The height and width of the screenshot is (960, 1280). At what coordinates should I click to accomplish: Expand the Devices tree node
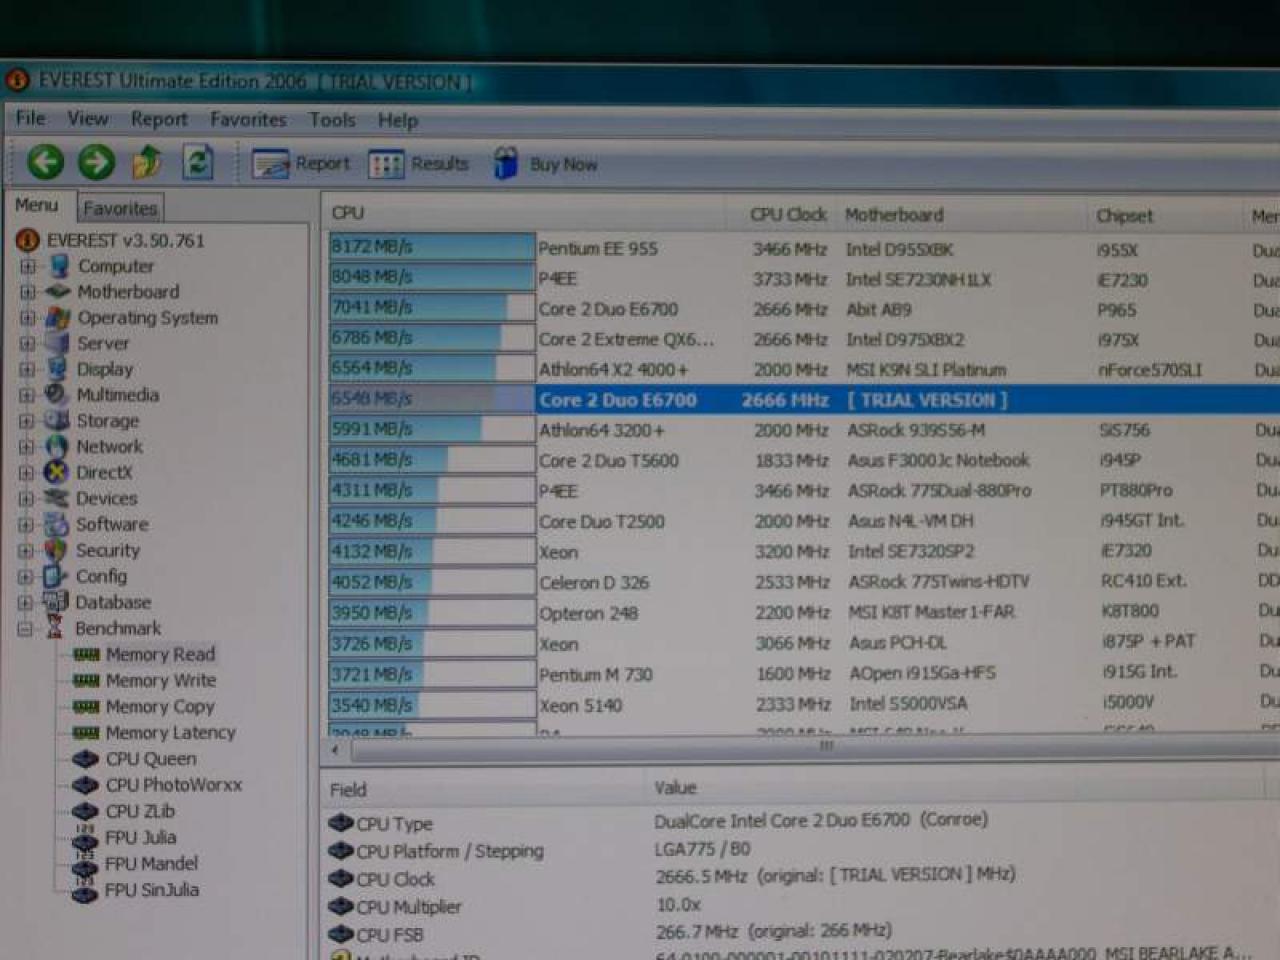click(28, 499)
